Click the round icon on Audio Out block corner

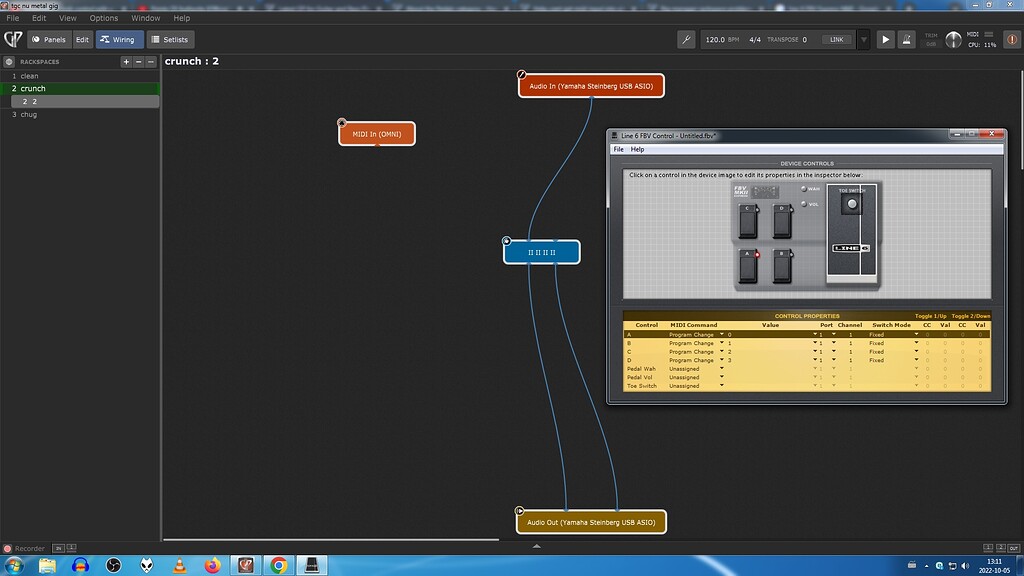coord(519,511)
